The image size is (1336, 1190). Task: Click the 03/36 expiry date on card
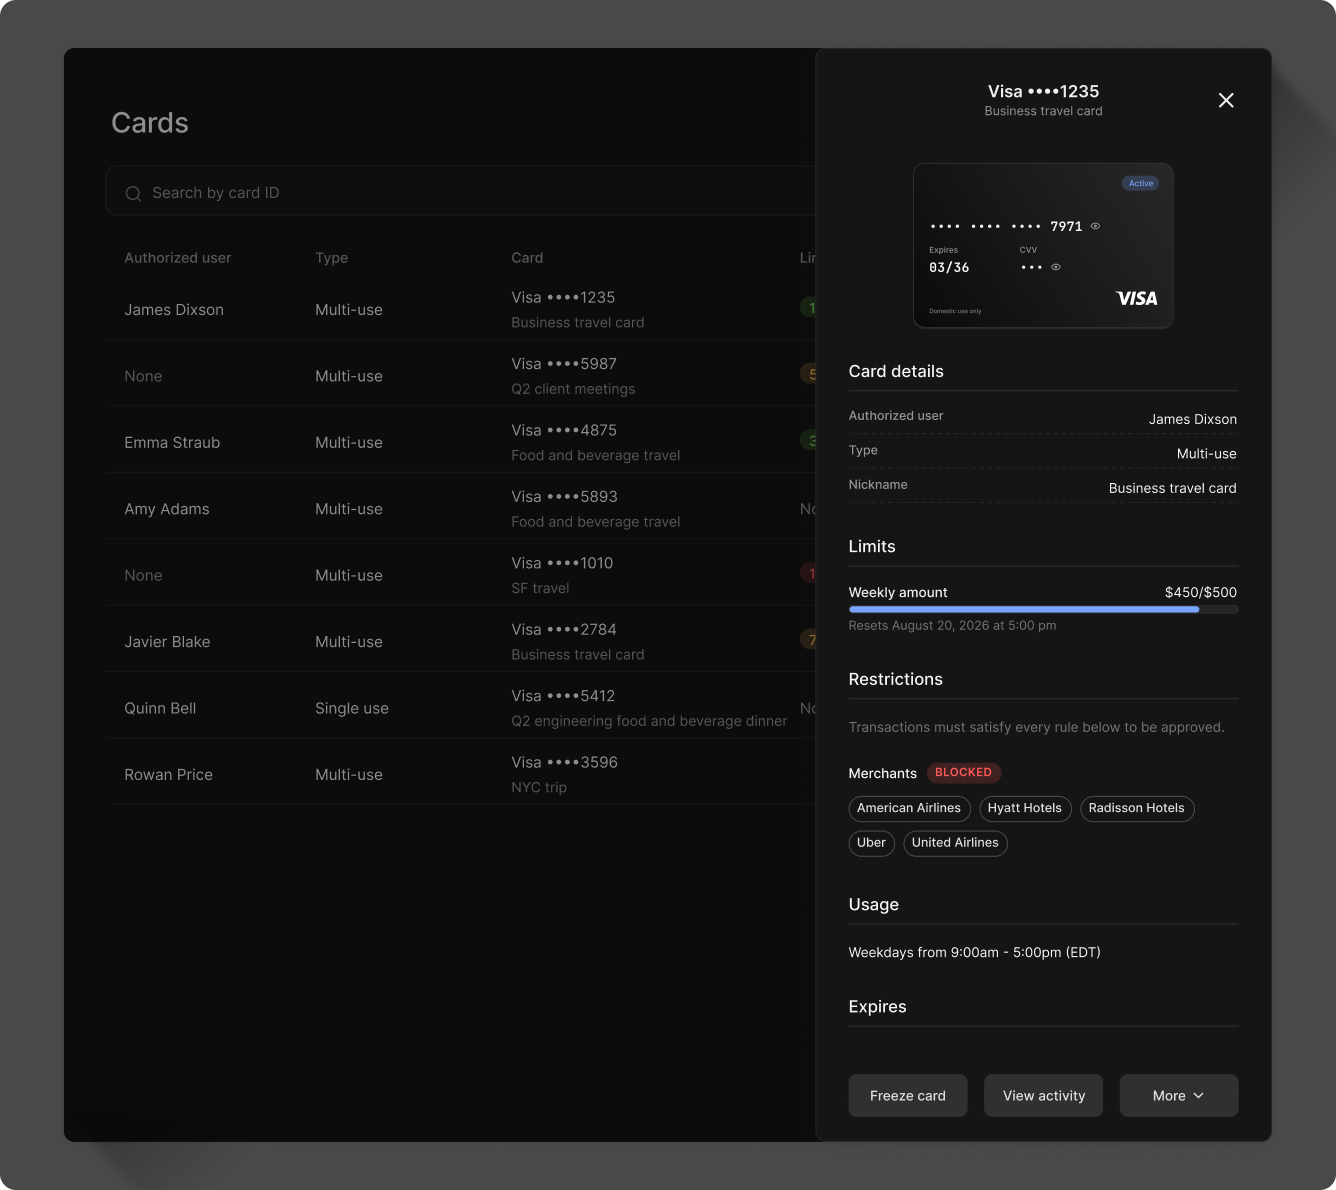pyautogui.click(x=949, y=267)
